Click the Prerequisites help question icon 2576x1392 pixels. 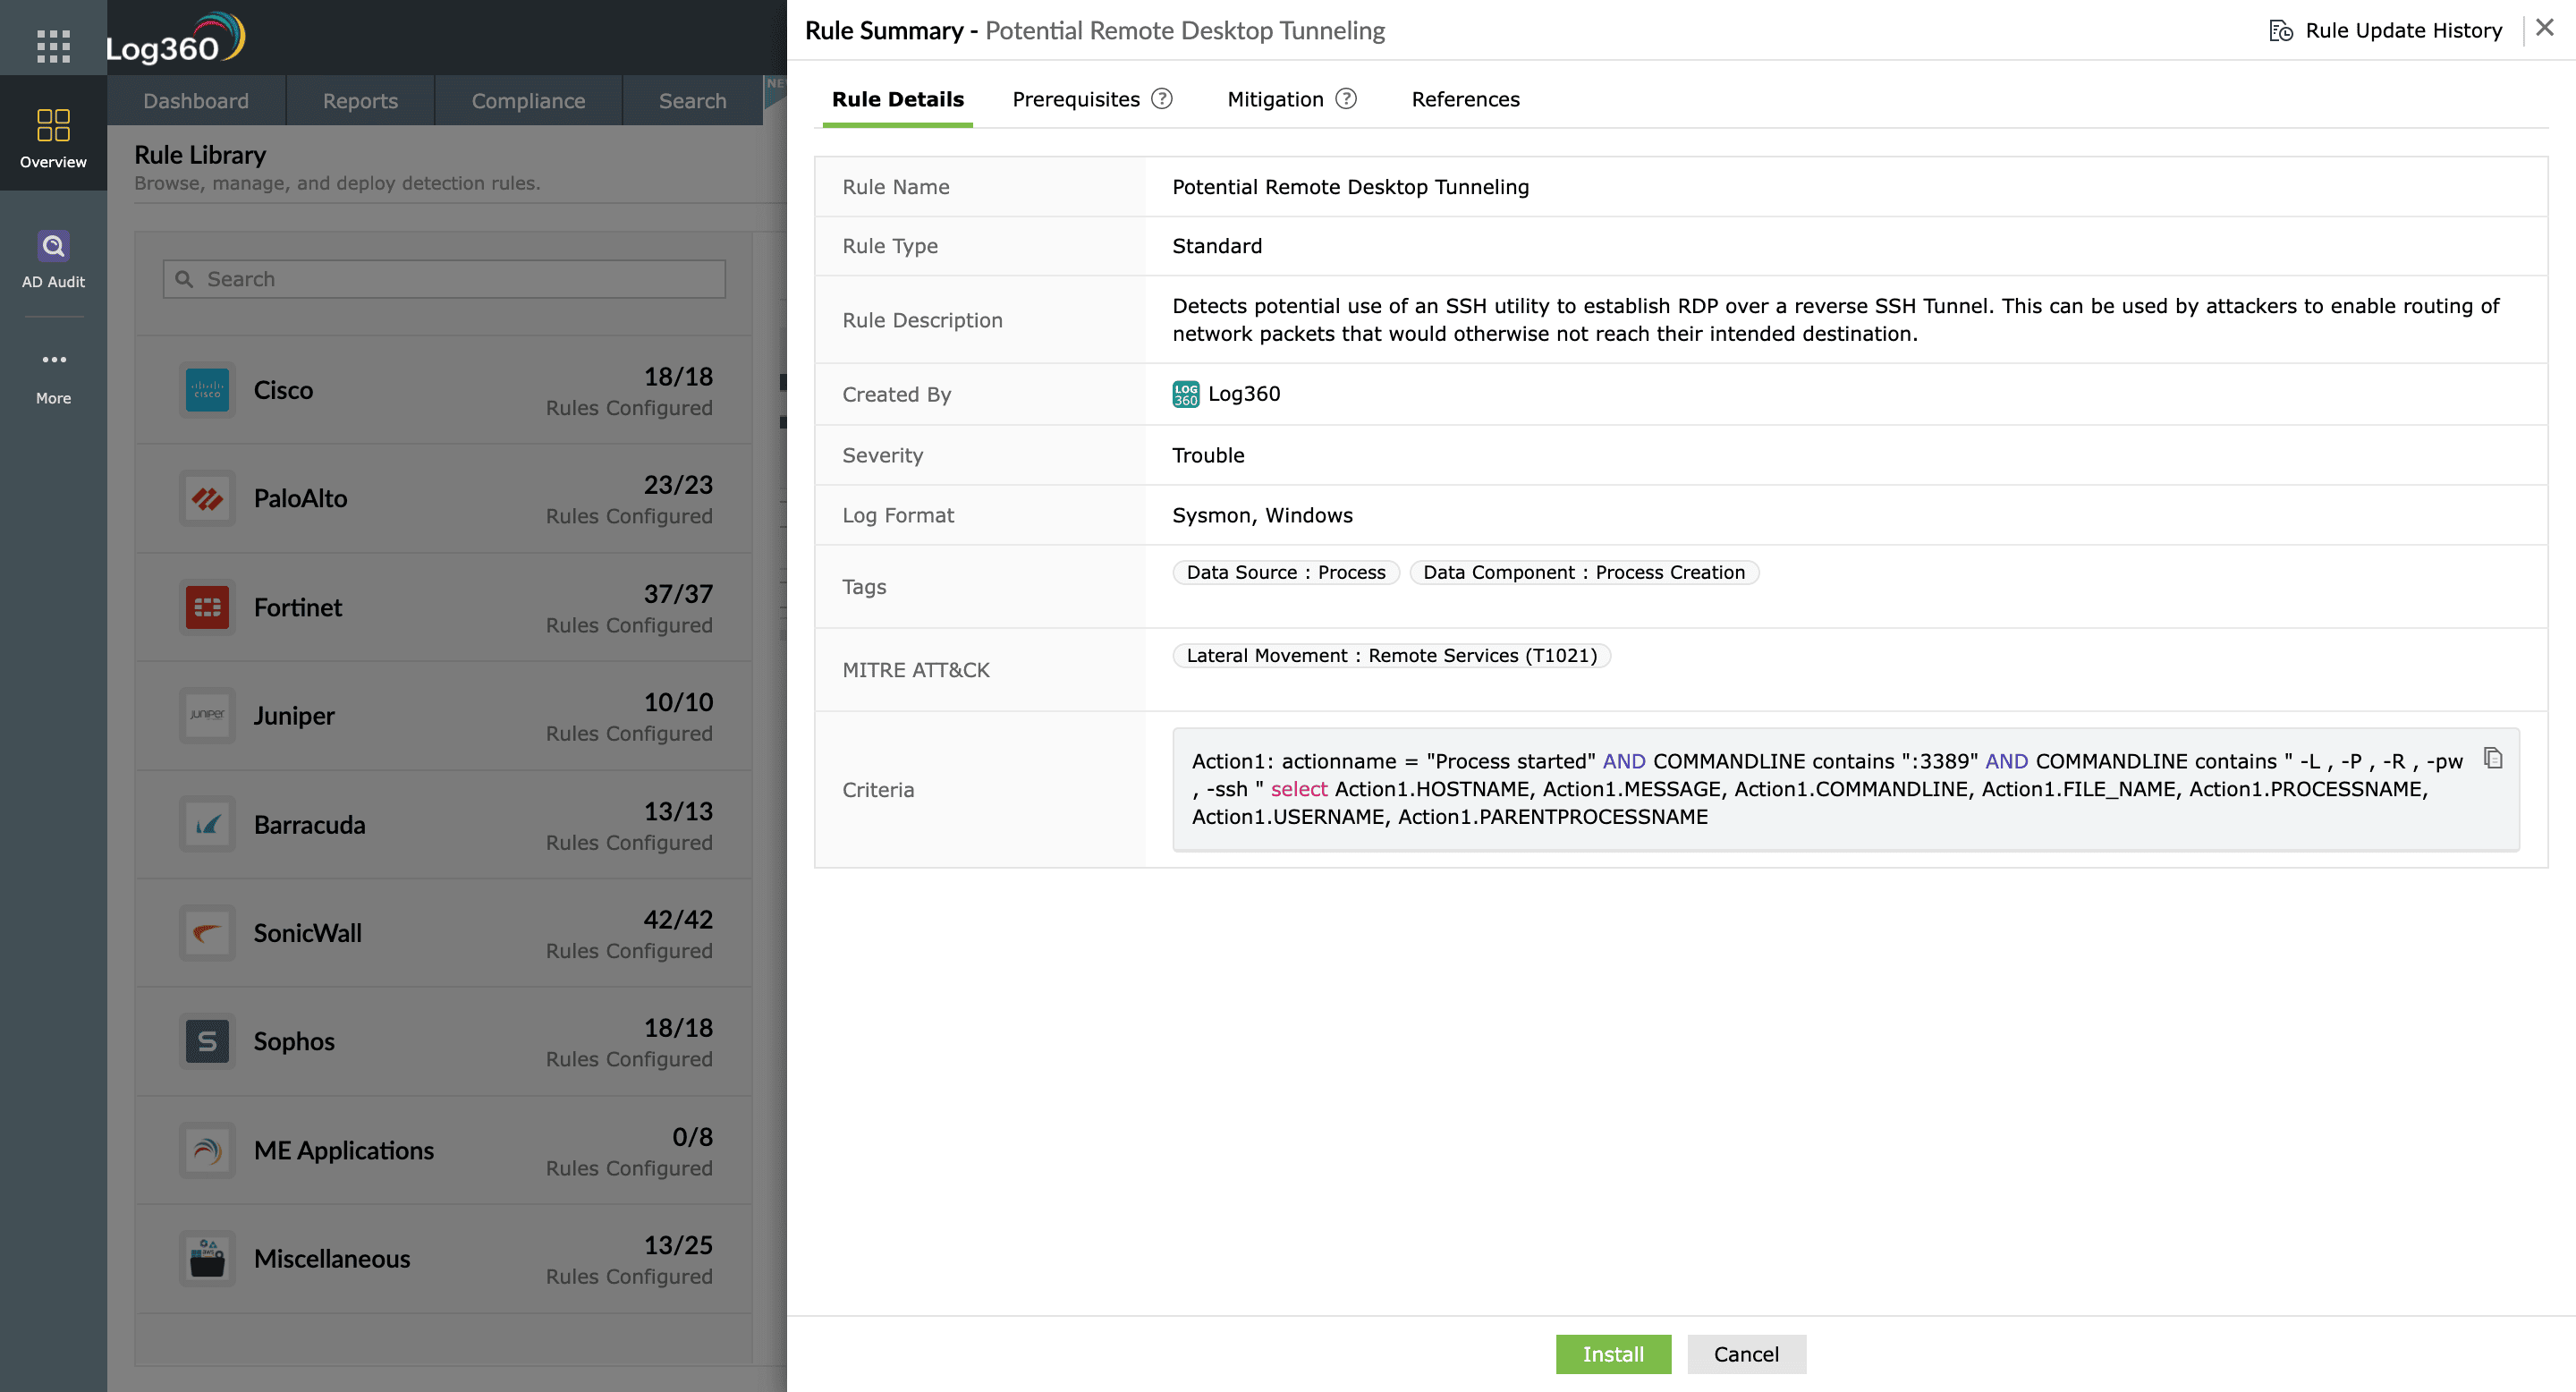point(1161,98)
